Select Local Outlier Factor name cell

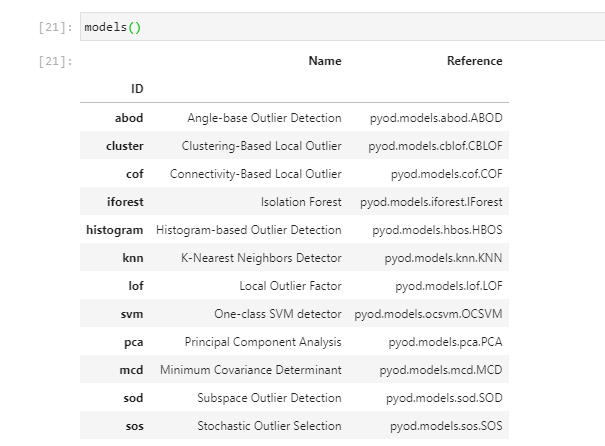pyautogui.click(x=277, y=286)
